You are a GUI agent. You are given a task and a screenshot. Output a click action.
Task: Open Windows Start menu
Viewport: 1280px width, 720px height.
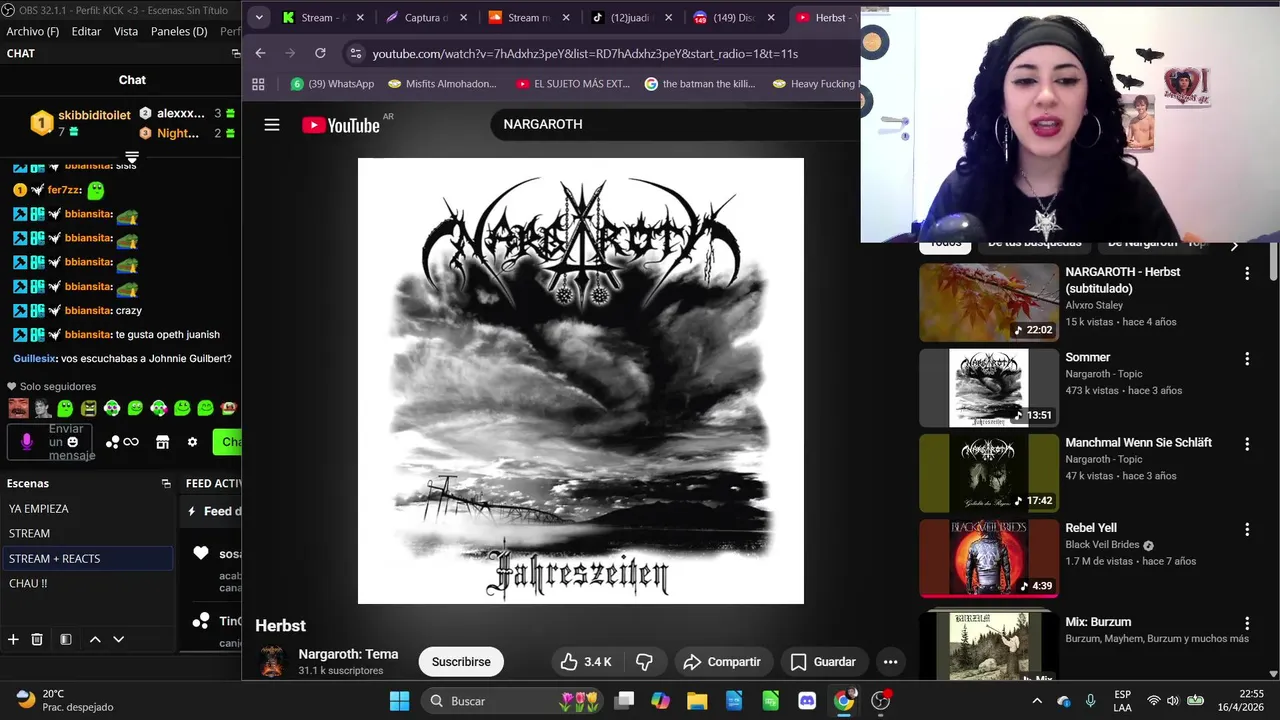point(399,701)
